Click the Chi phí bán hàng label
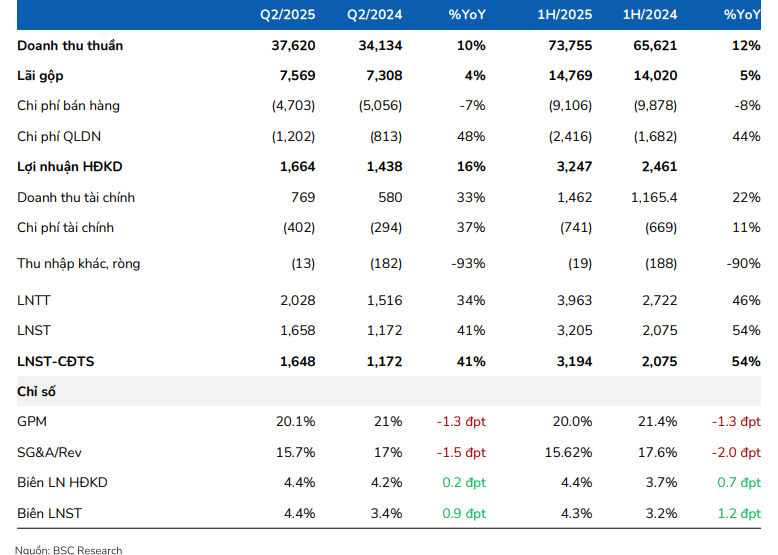 [68, 106]
